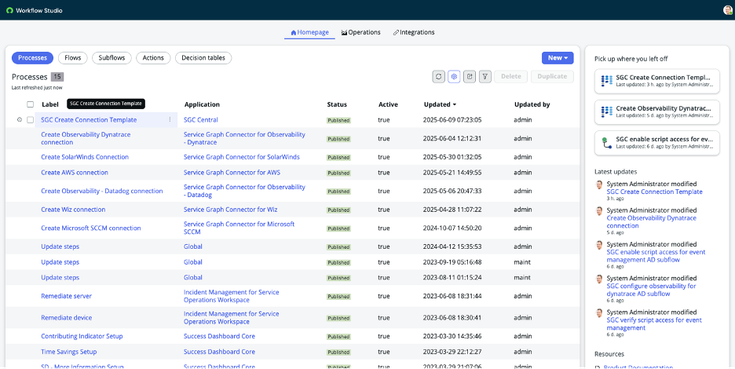Click the Application column header
The image size is (735, 369).
coord(202,104)
